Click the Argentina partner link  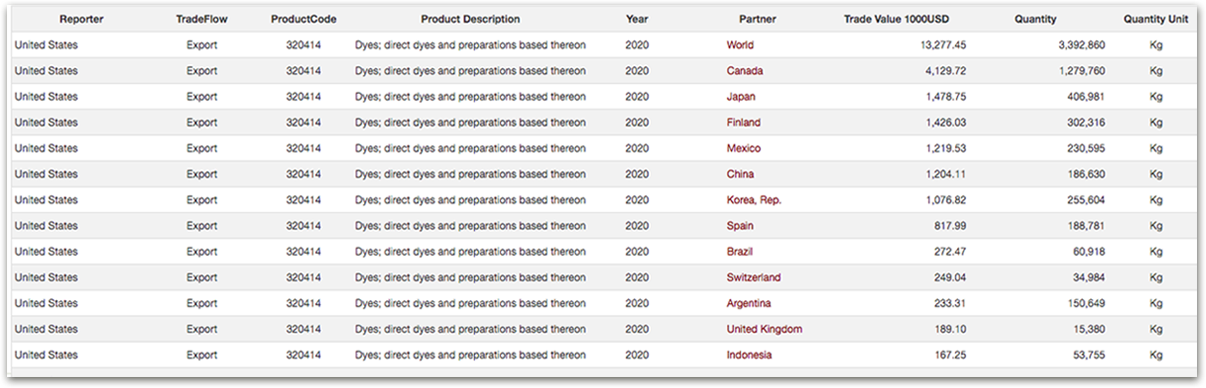[x=749, y=303]
